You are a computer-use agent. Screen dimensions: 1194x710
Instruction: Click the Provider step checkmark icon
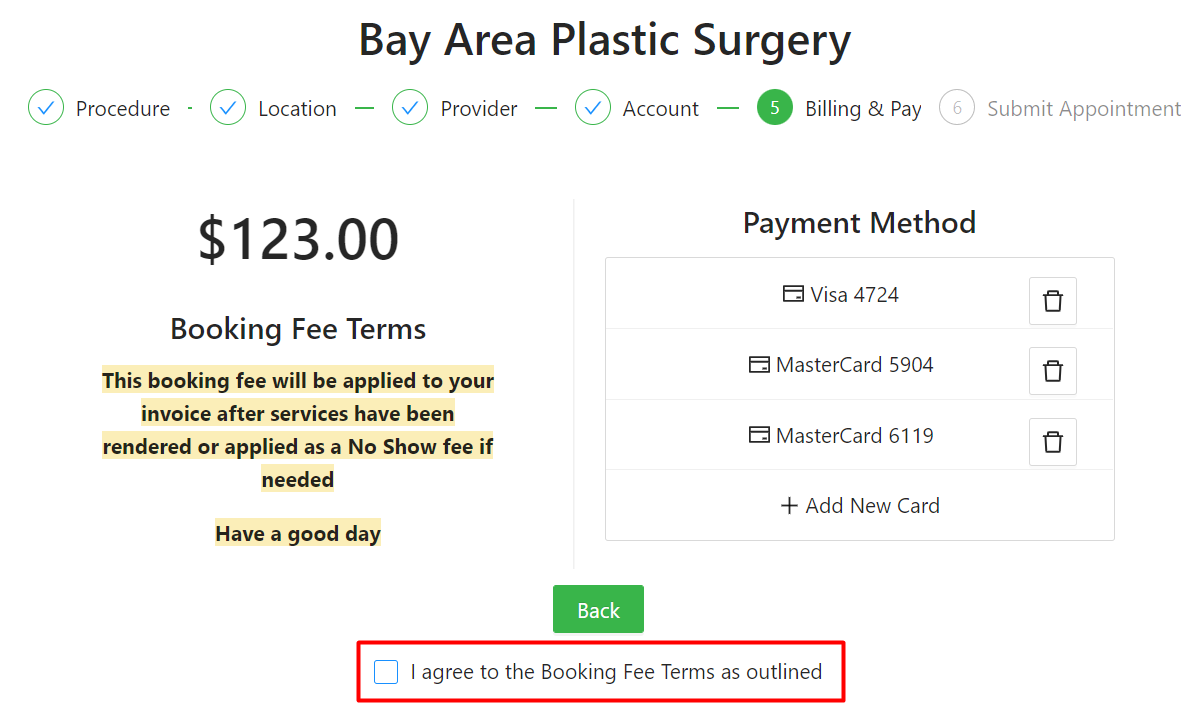coord(410,107)
